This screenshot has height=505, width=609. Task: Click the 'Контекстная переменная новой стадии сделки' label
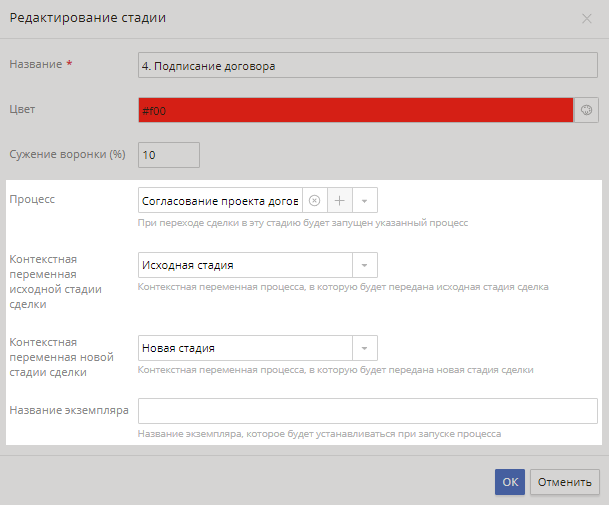[61, 357]
